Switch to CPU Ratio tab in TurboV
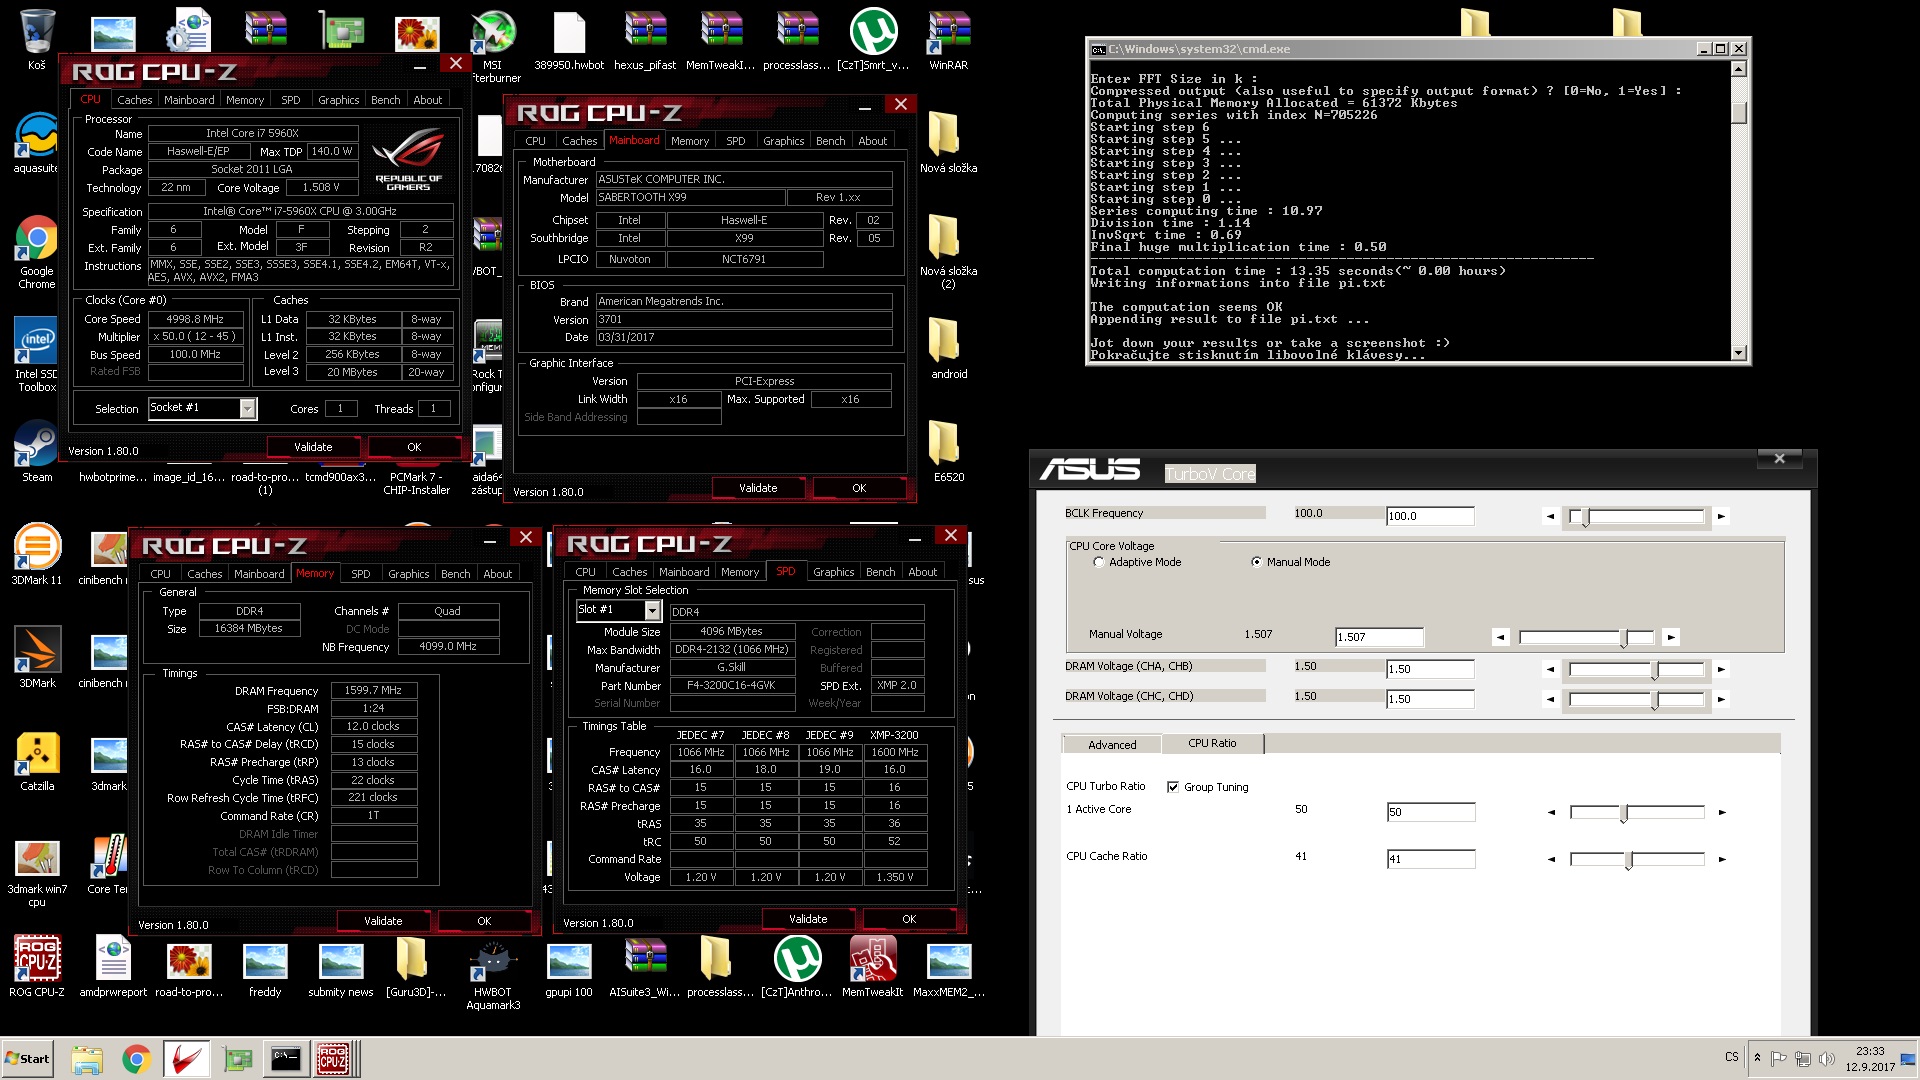Viewport: 1920px width, 1080px height. [1212, 743]
